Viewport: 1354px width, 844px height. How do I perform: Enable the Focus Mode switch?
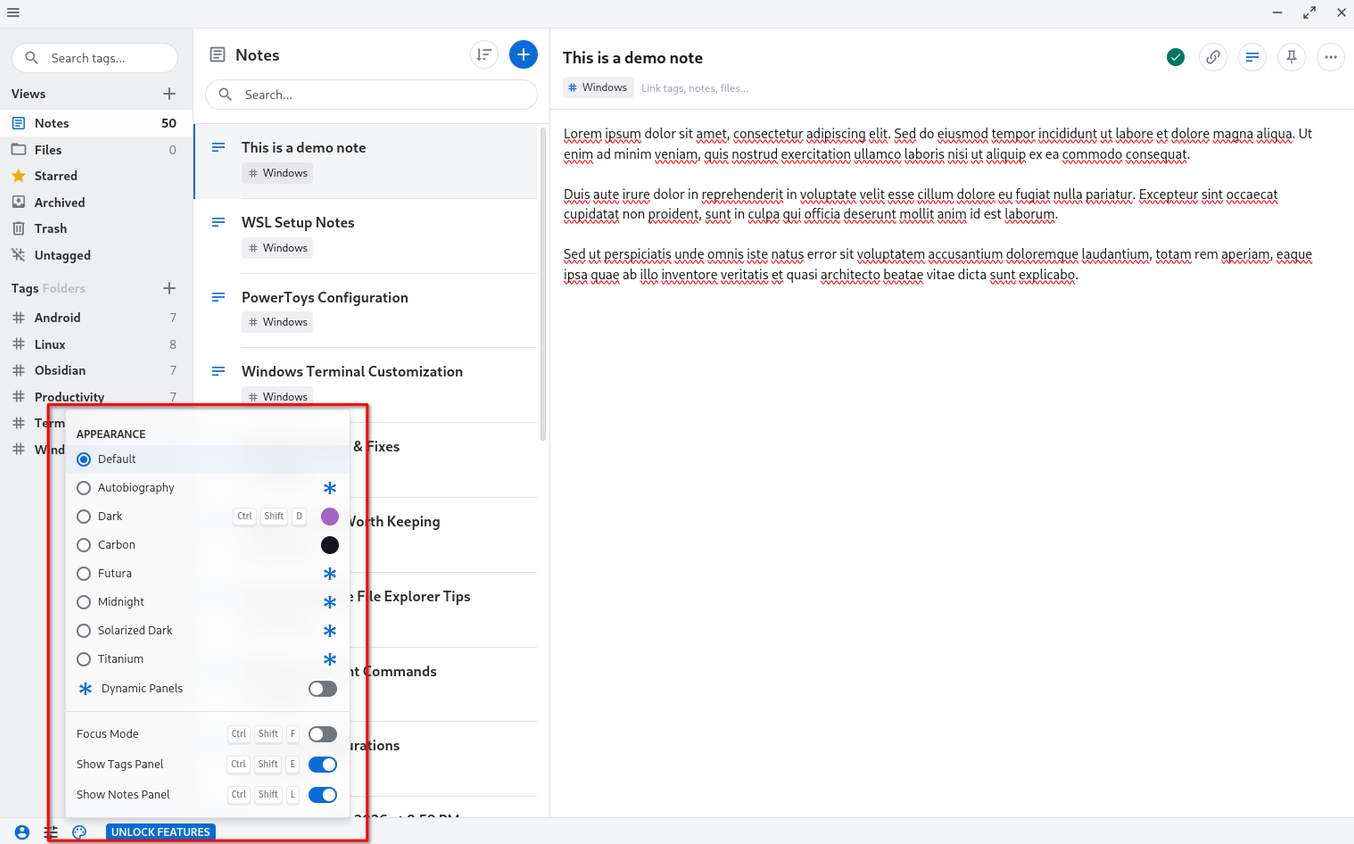click(x=322, y=734)
